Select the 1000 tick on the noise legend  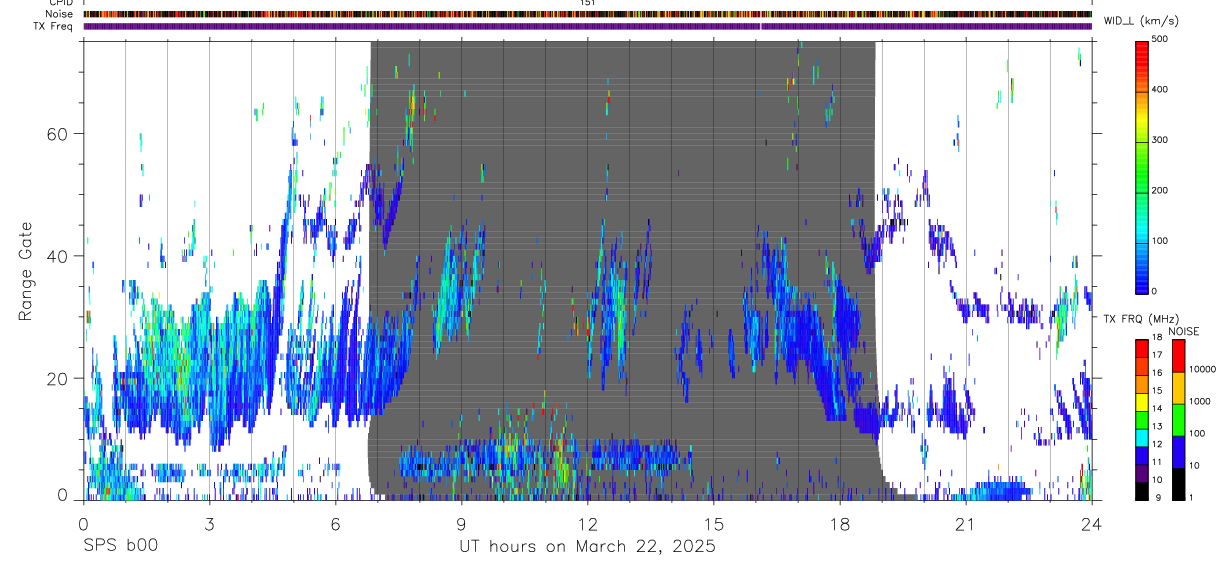point(1200,402)
